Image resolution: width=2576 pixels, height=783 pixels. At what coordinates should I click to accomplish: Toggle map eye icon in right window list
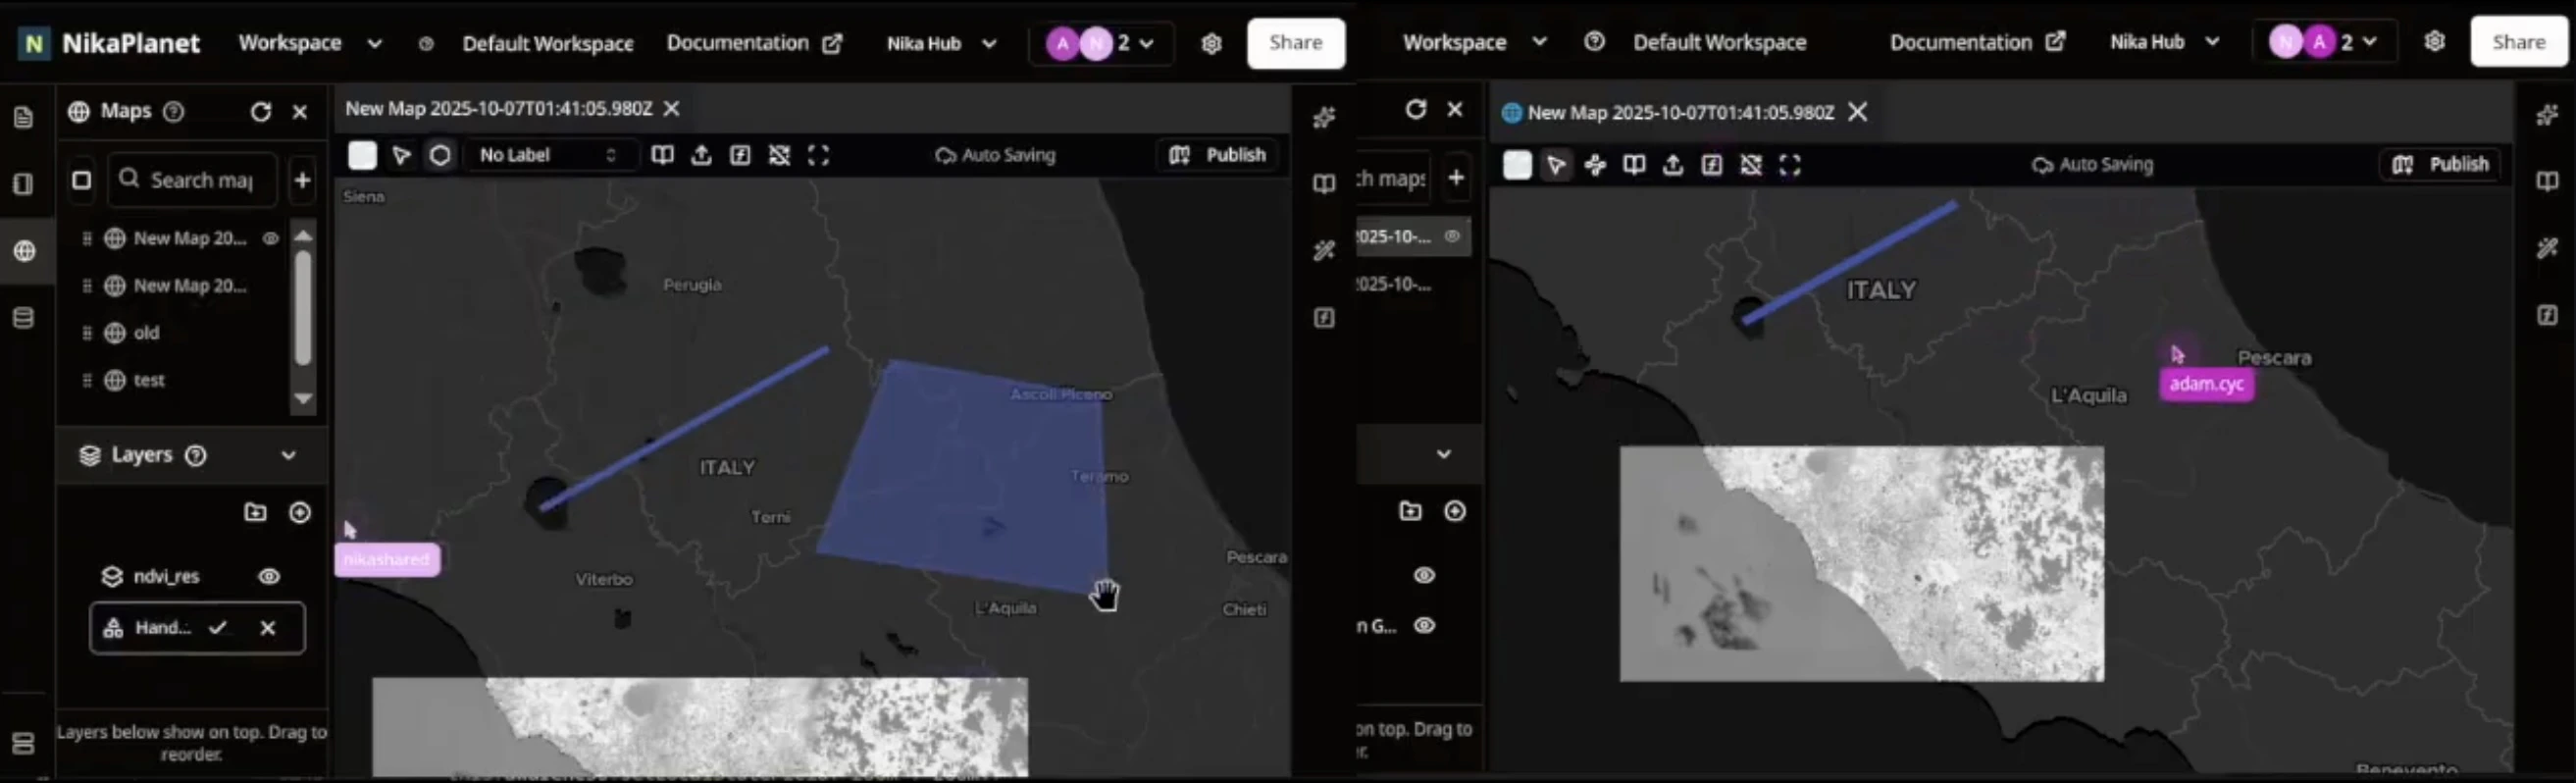coord(1452,236)
